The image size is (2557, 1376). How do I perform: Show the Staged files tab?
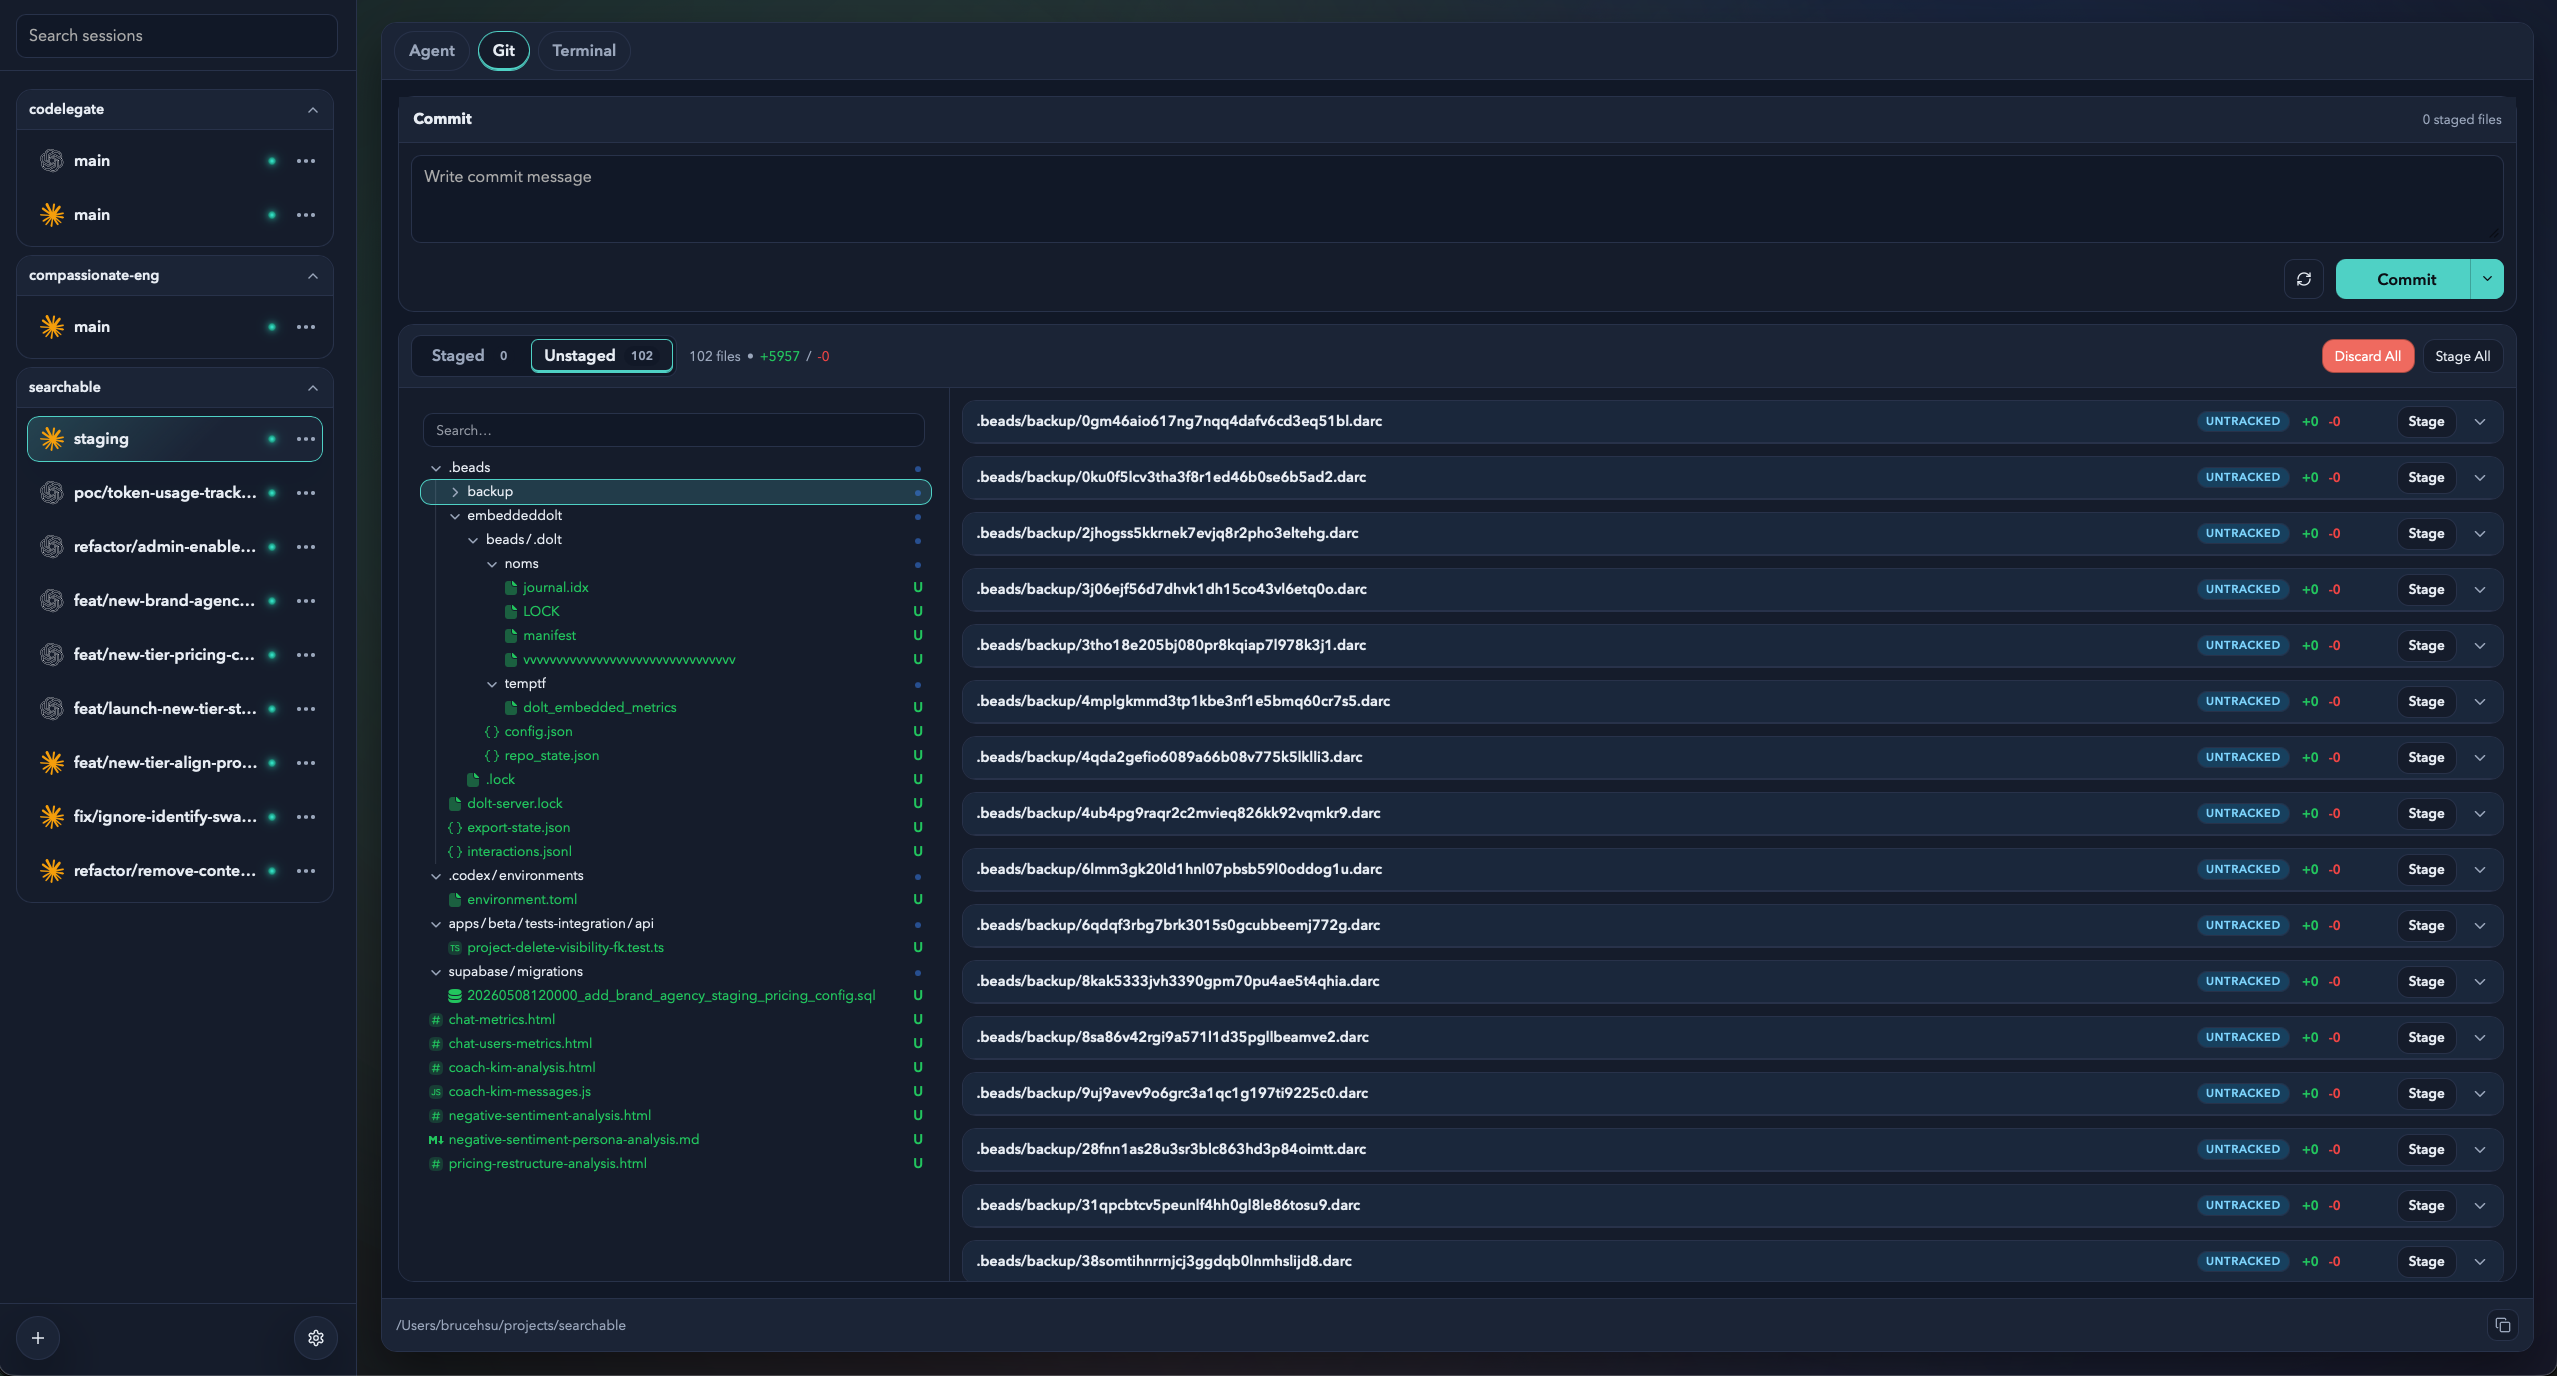pyautogui.click(x=469, y=356)
